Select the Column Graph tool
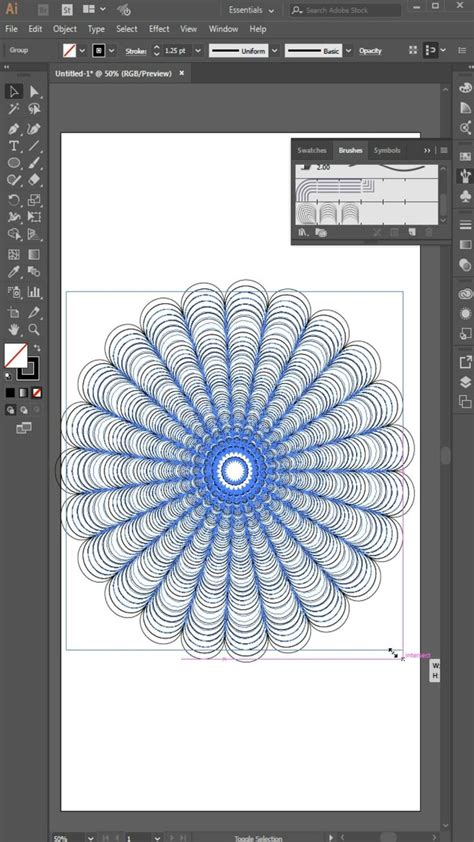The width and height of the screenshot is (474, 842). tap(34, 292)
